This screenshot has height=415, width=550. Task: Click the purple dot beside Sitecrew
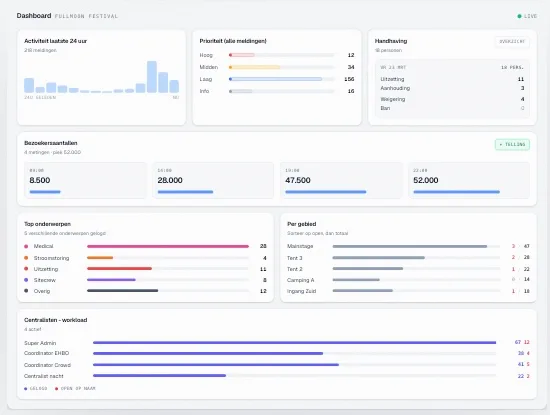coord(26,280)
